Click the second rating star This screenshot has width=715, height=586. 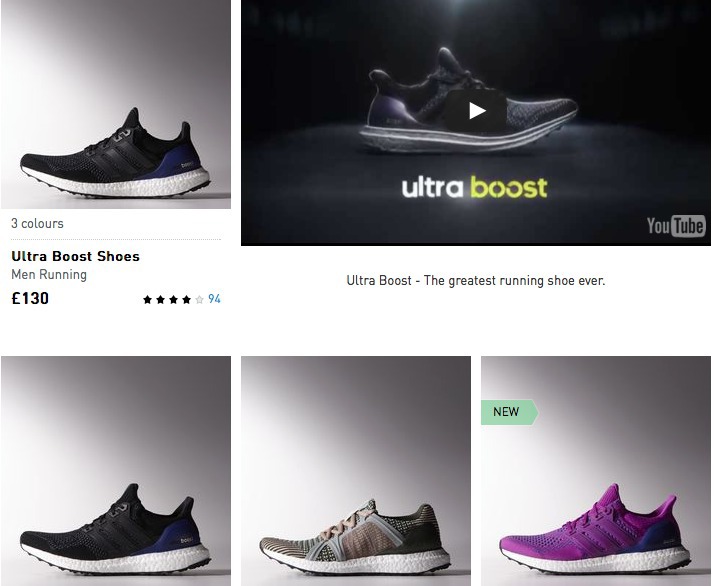[x=161, y=300]
